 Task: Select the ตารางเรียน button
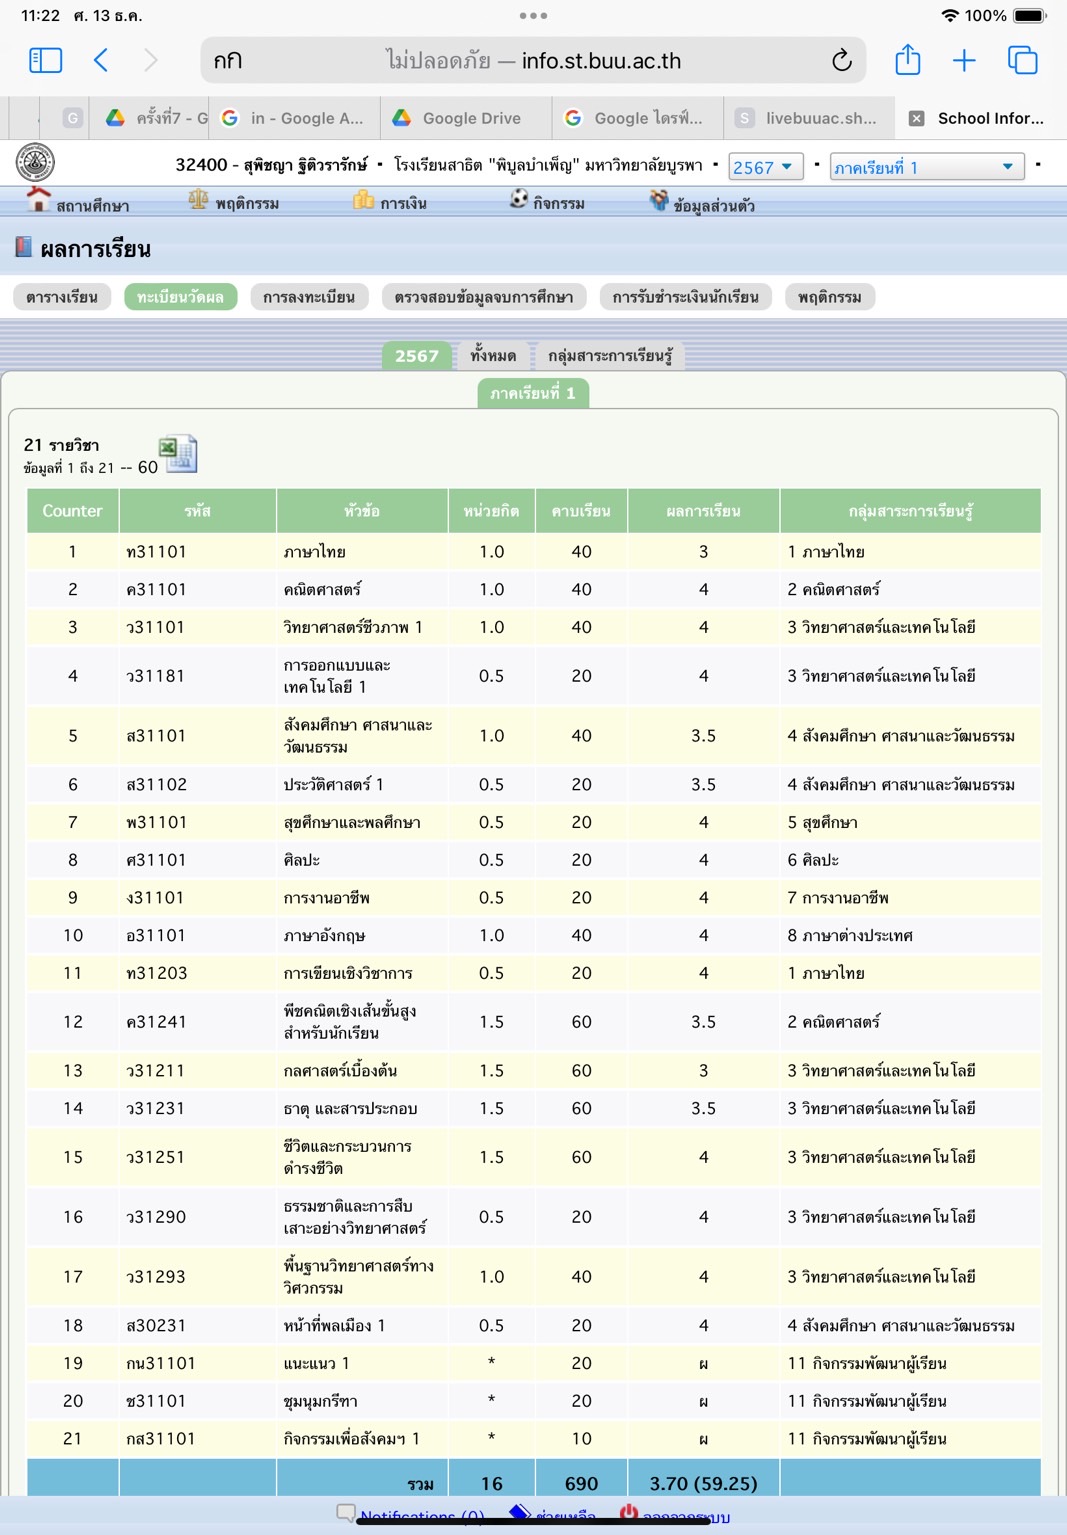(x=62, y=297)
